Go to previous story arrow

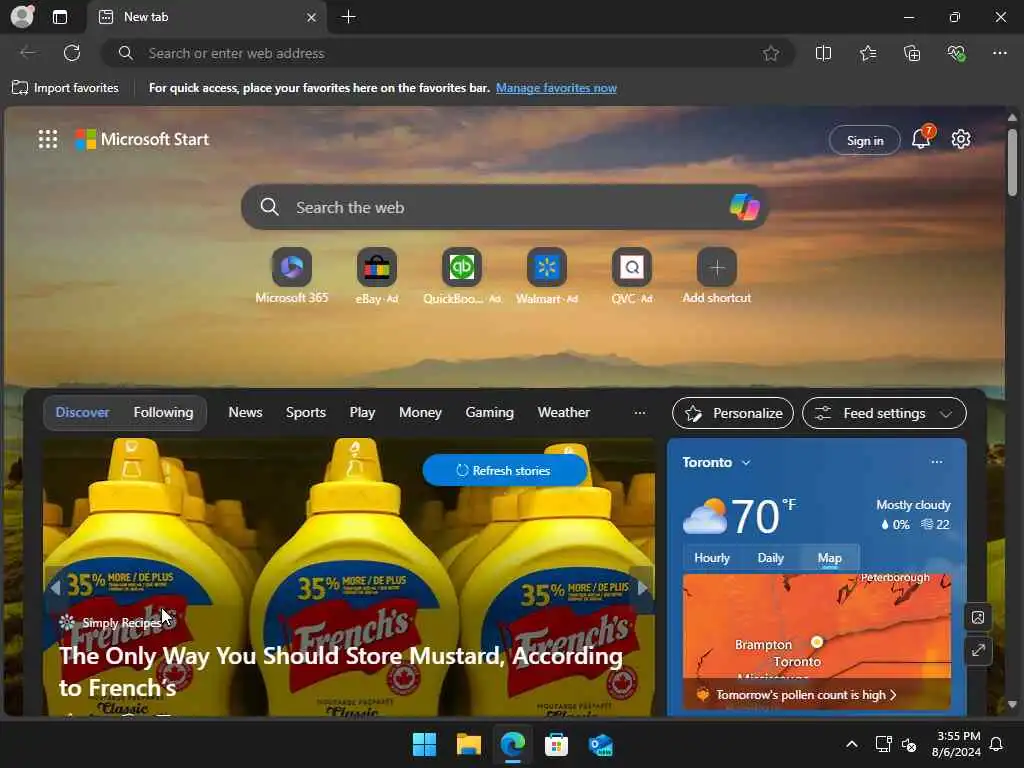coord(56,588)
